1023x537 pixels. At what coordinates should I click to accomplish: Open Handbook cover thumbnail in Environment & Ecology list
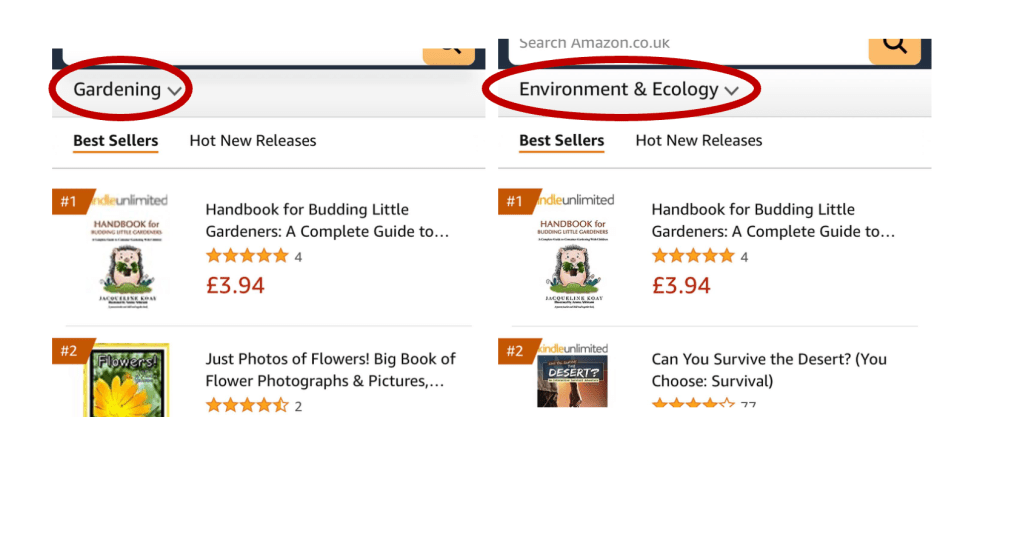571,258
